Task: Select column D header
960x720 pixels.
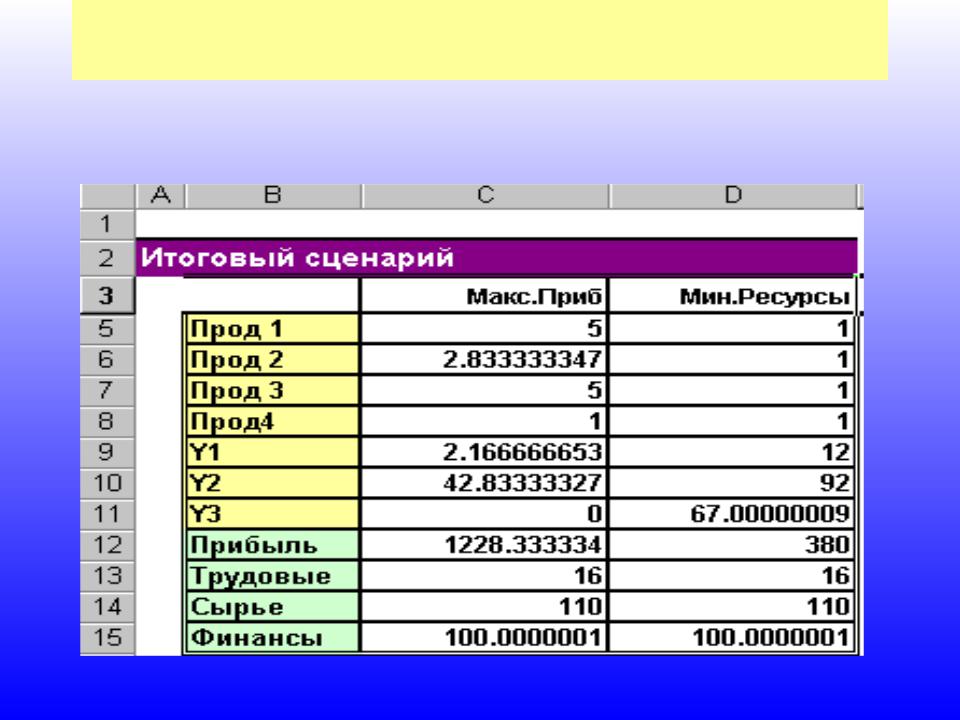Action: pyautogui.click(x=733, y=196)
